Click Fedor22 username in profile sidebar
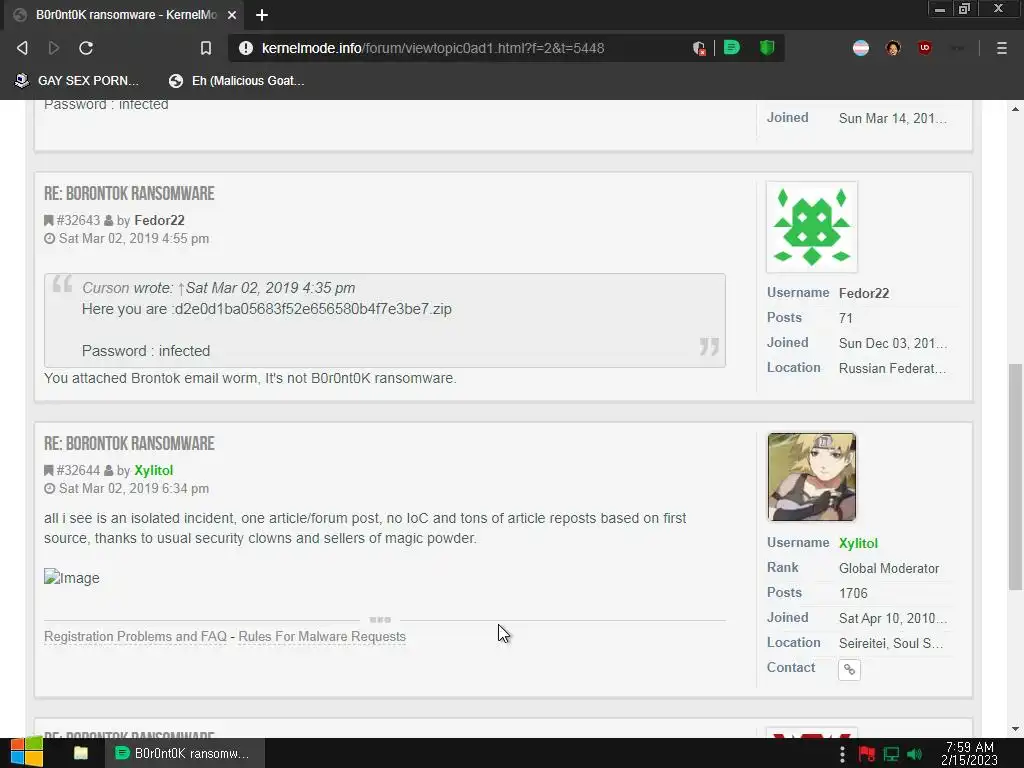Viewport: 1024px width, 768px height. (863, 293)
